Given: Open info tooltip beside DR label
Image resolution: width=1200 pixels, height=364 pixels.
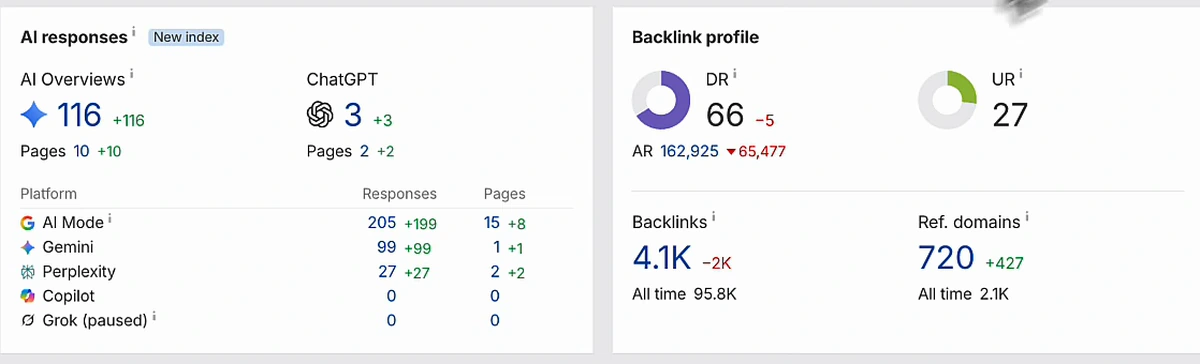Looking at the screenshot, I should (735, 74).
